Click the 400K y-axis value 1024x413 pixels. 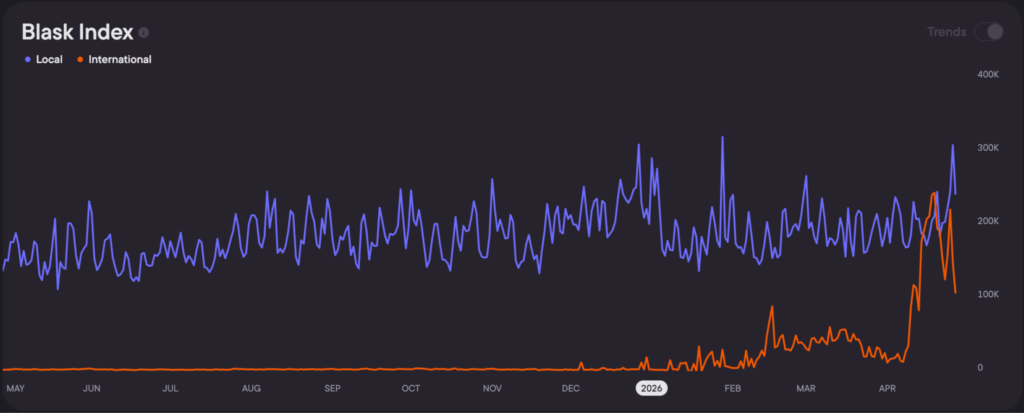coord(989,74)
